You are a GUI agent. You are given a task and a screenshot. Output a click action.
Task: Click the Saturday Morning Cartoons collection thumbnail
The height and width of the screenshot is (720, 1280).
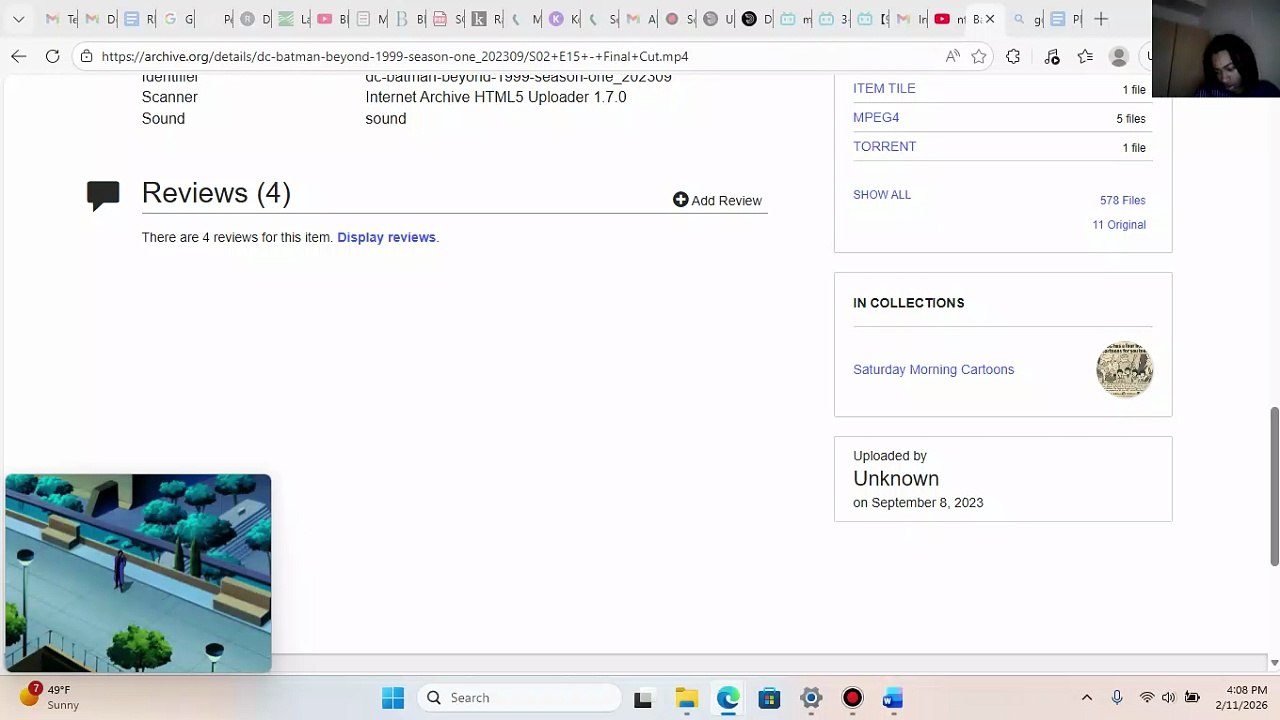click(x=1124, y=369)
